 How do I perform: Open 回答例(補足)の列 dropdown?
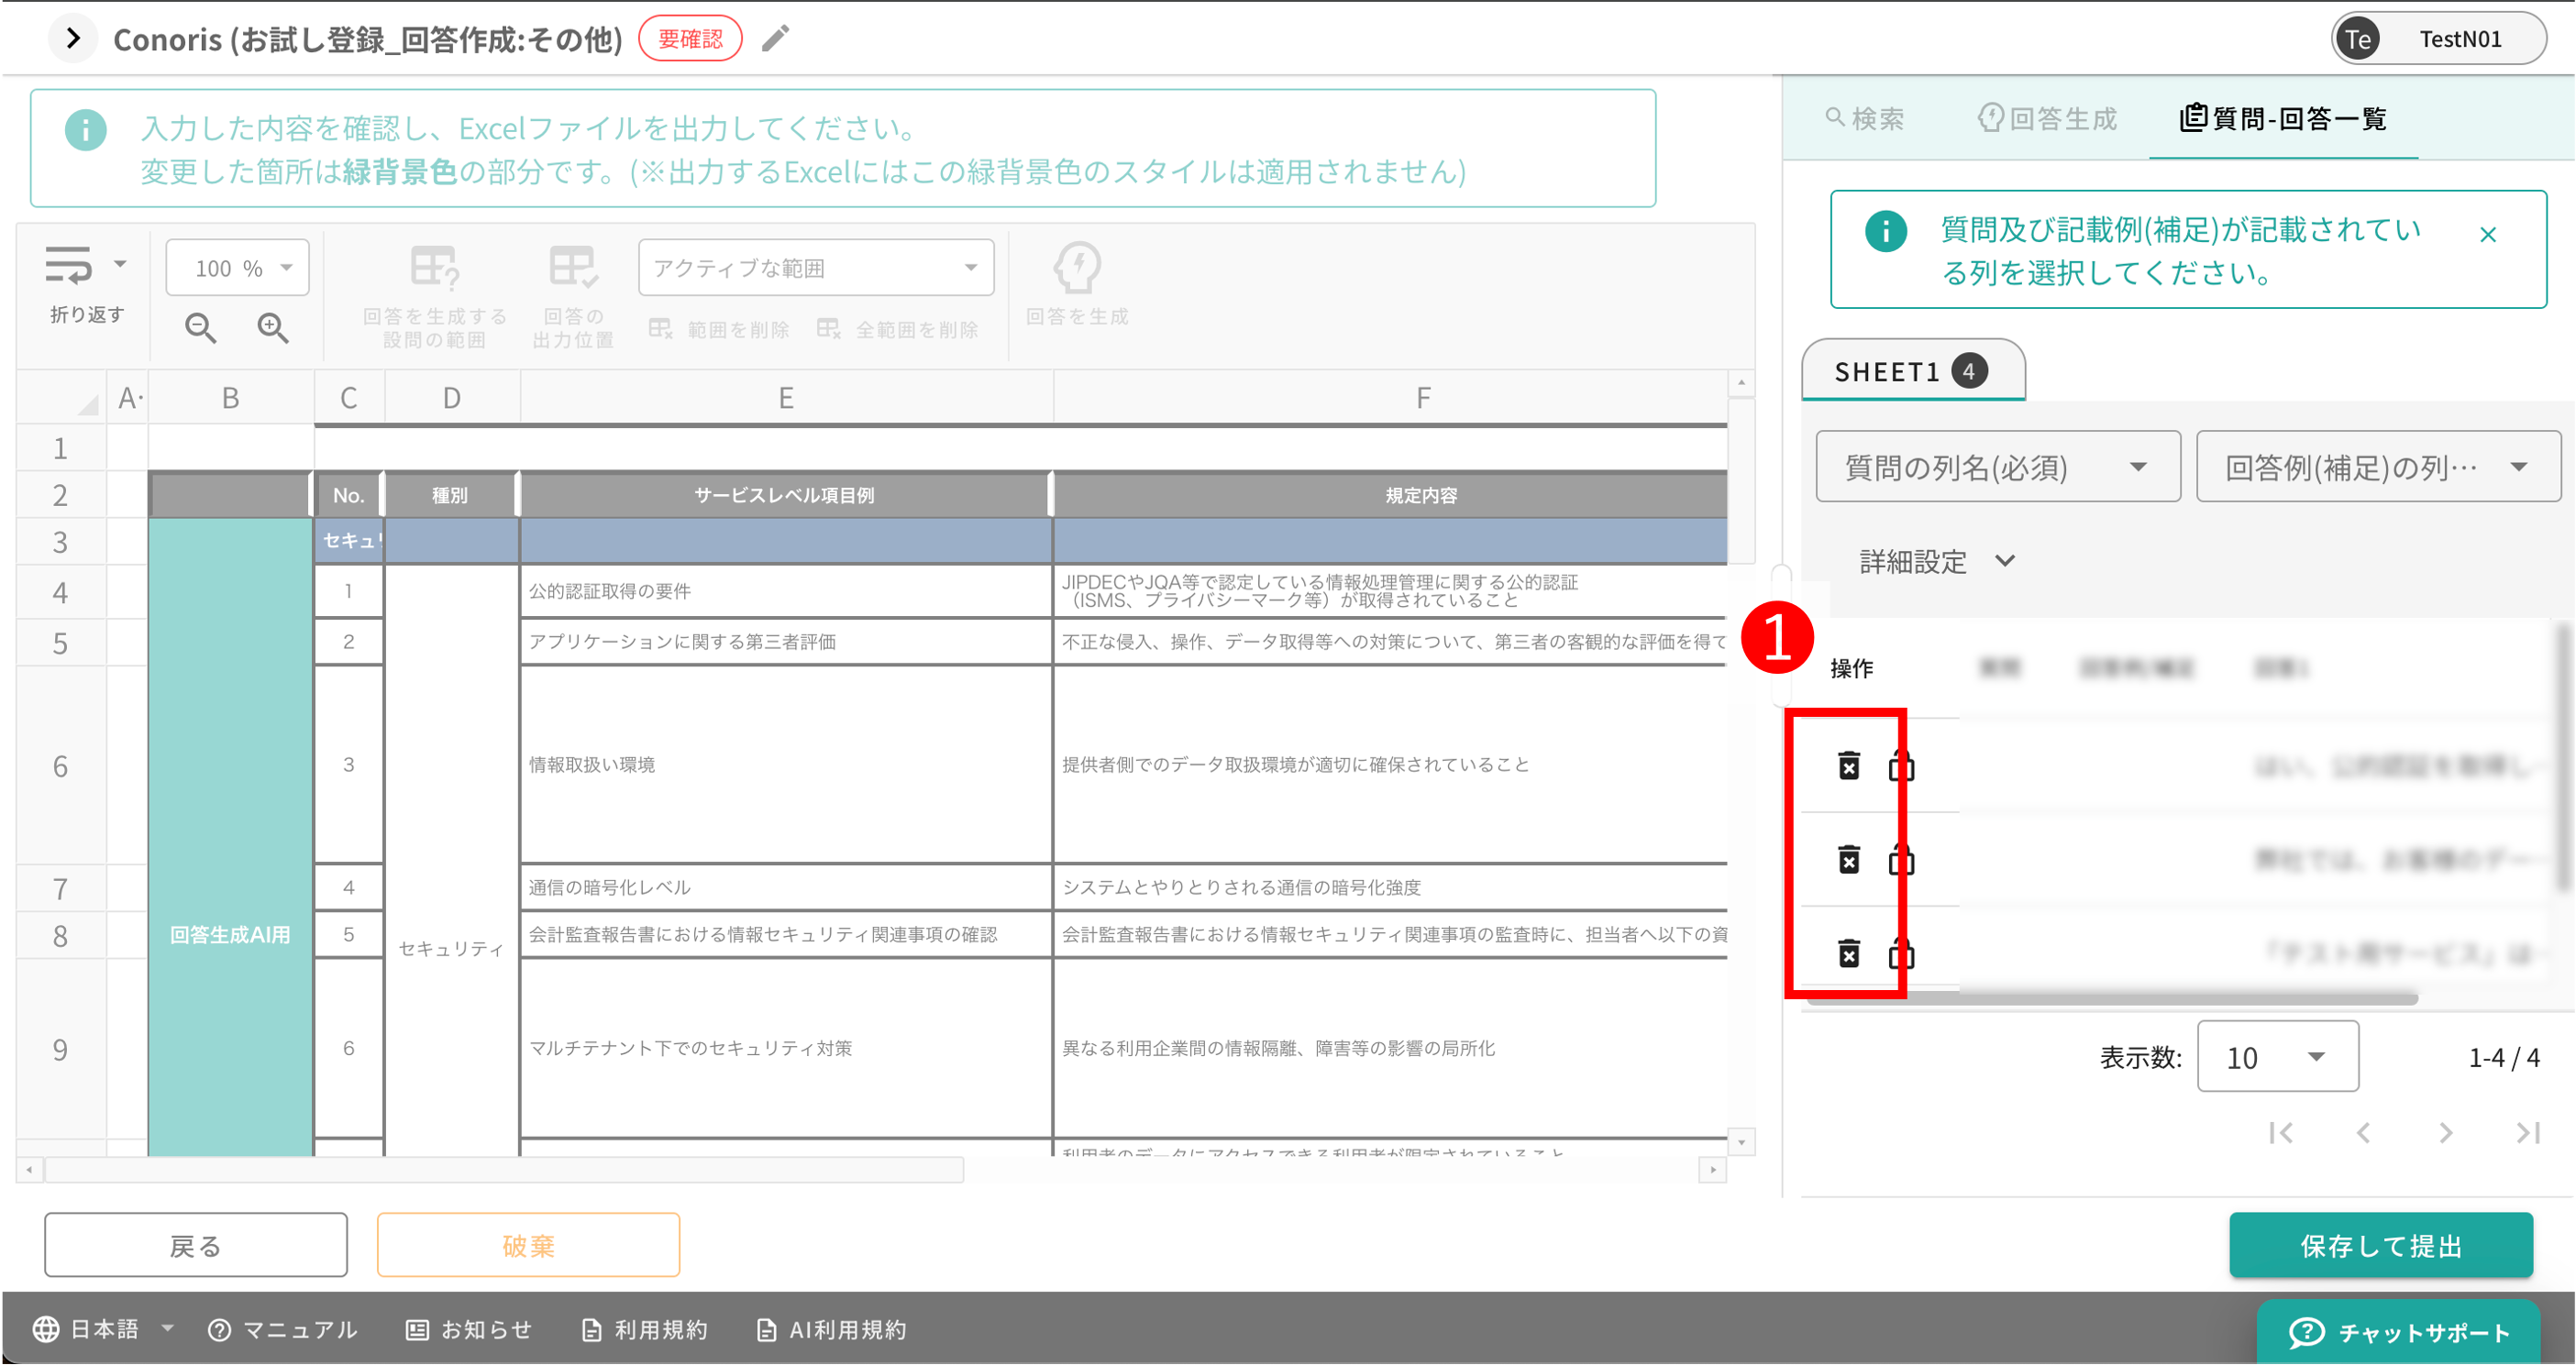tap(2377, 467)
